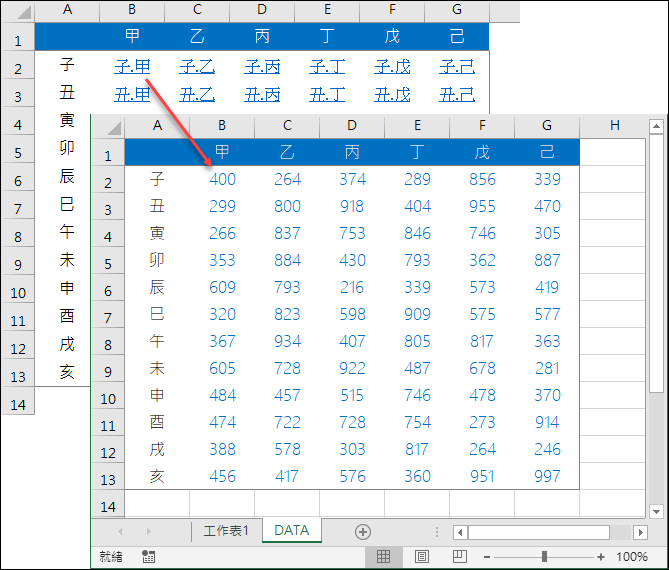The height and width of the screenshot is (570, 669).
Task: Click vertical scrollbar up arrow
Action: 656,126
